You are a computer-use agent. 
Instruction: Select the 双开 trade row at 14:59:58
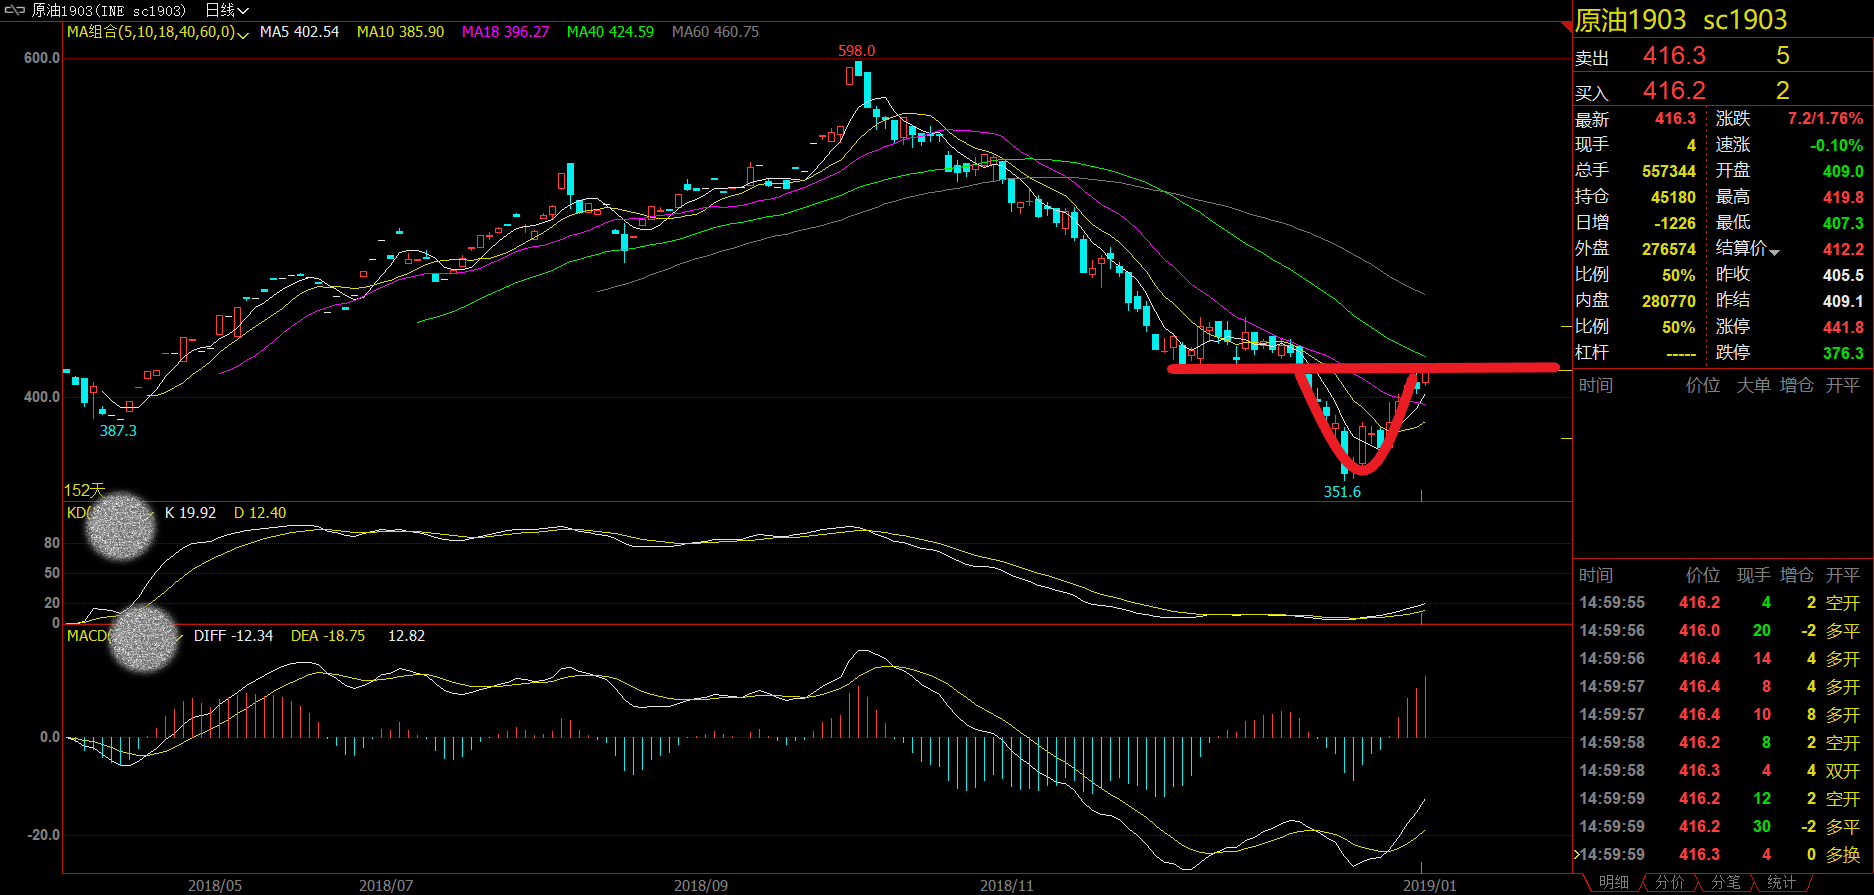[1720, 770]
